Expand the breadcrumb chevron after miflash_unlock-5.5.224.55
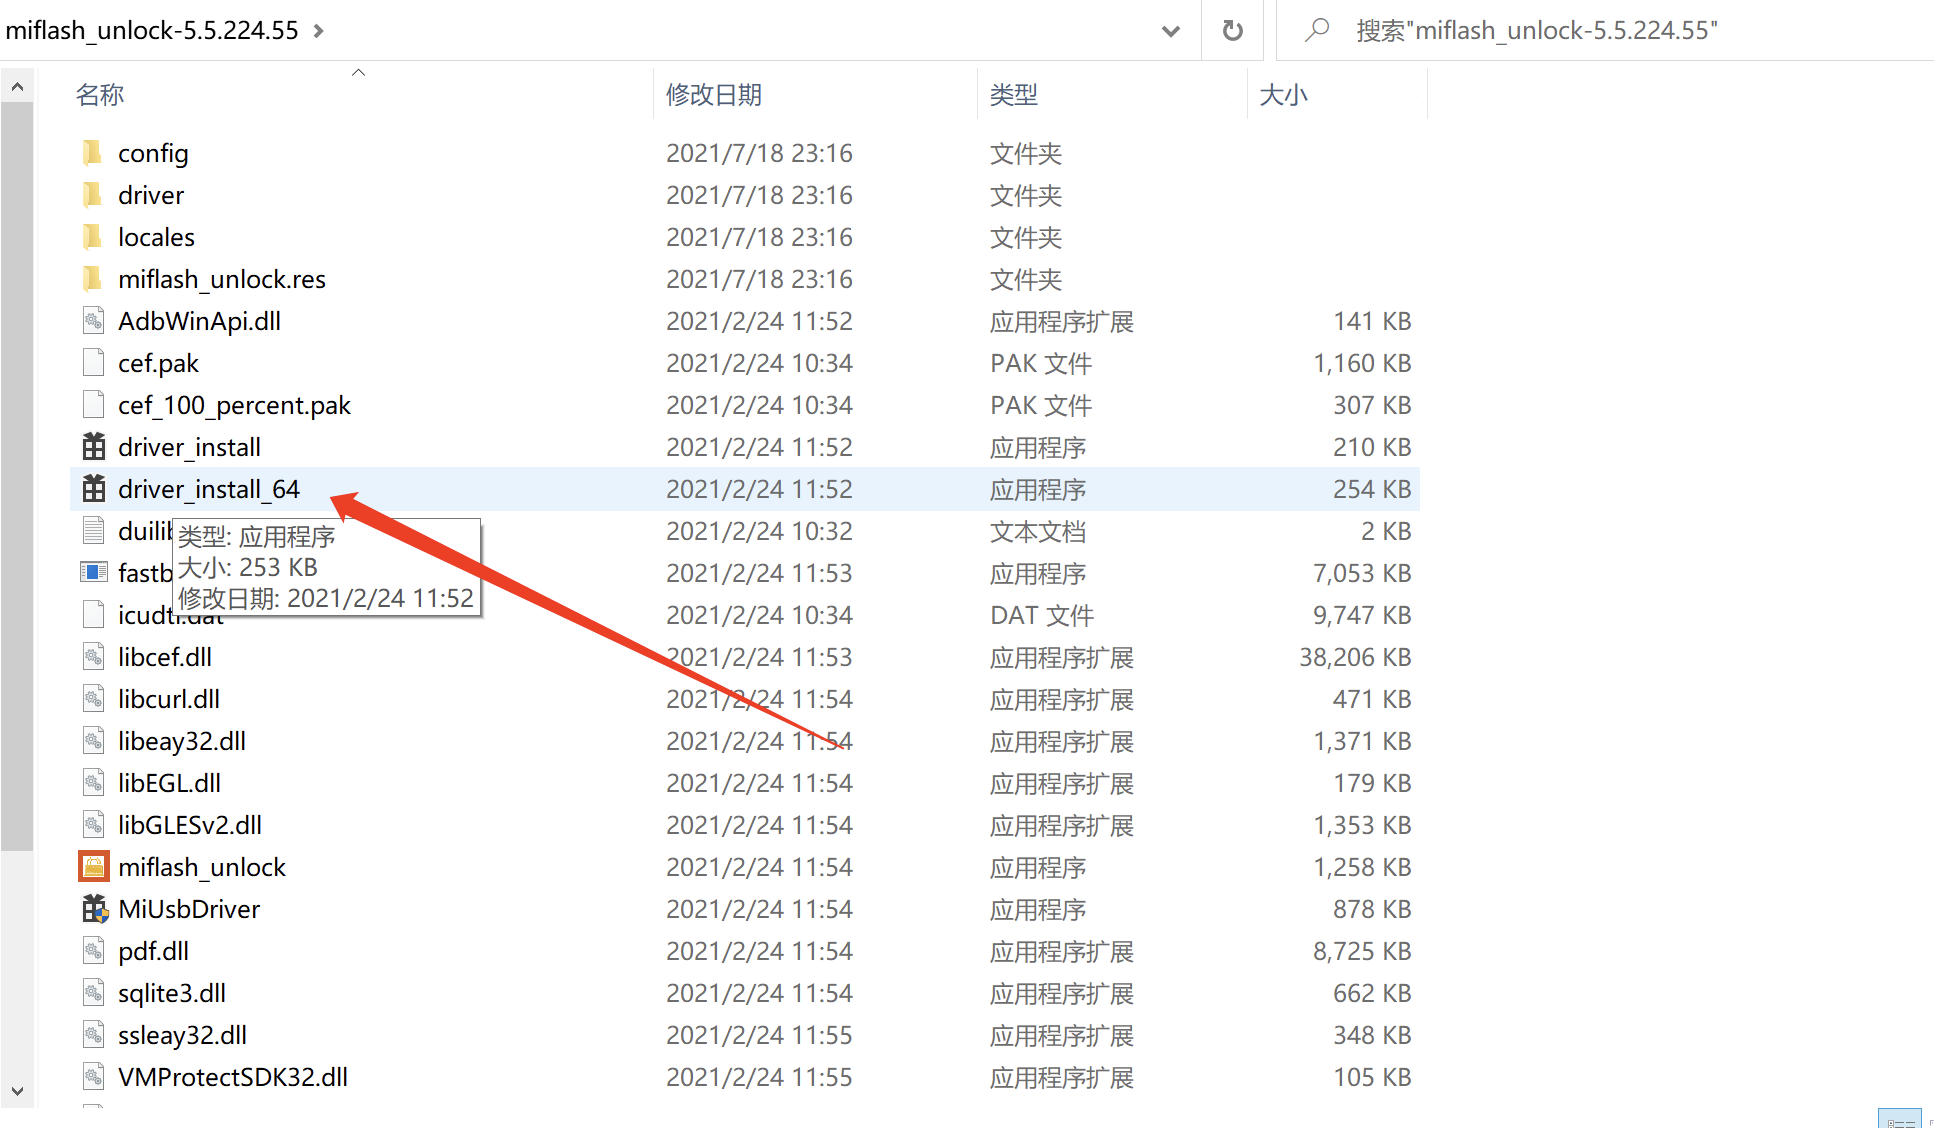1934x1128 pixels. (317, 30)
